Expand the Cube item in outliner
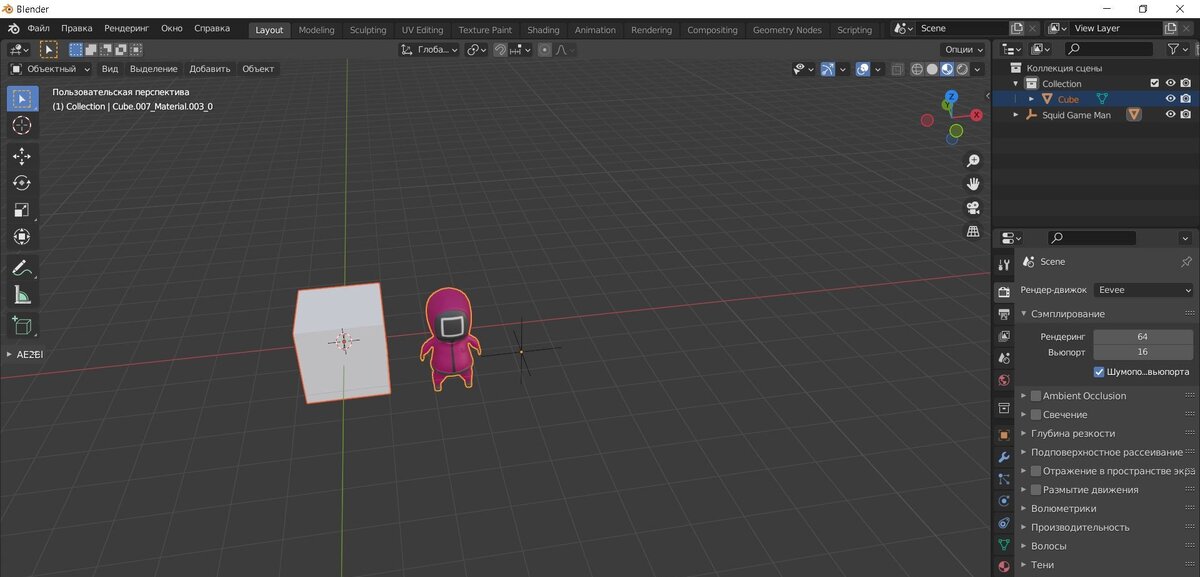Screen dimensions: 1200x577 (1032, 99)
